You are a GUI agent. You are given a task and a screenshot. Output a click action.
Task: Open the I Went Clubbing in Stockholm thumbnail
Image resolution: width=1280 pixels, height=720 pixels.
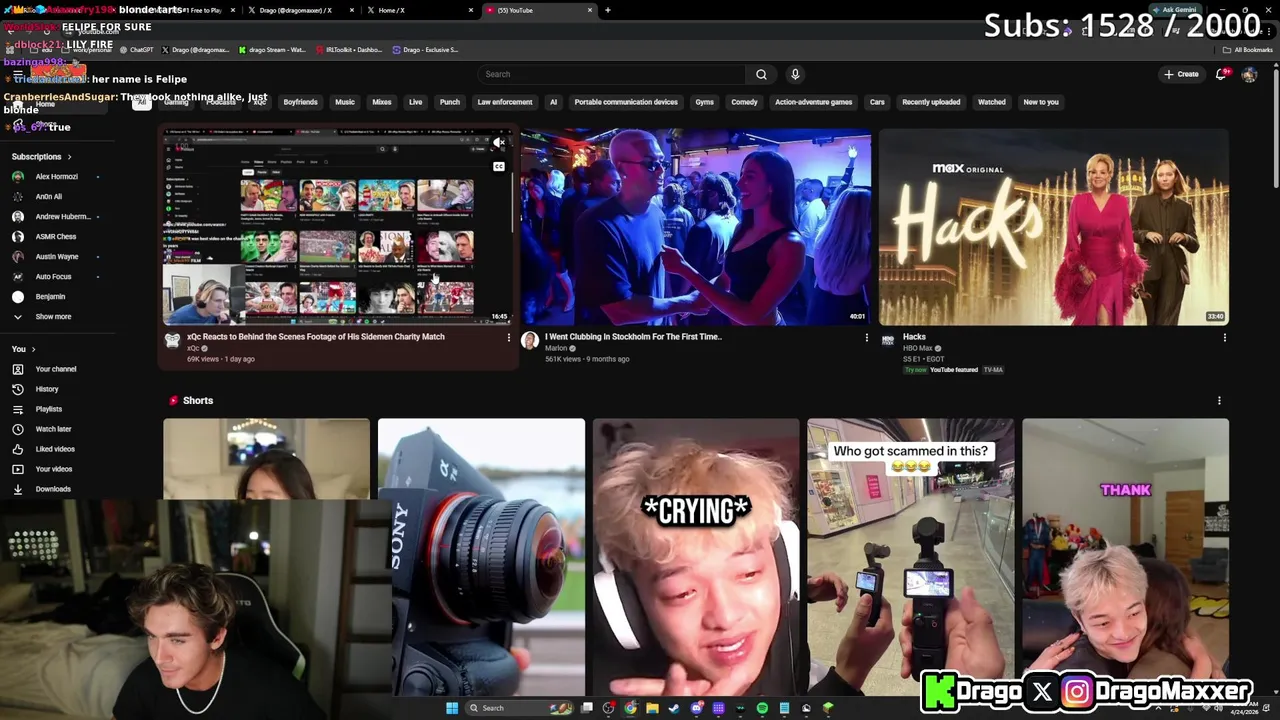click(x=695, y=227)
